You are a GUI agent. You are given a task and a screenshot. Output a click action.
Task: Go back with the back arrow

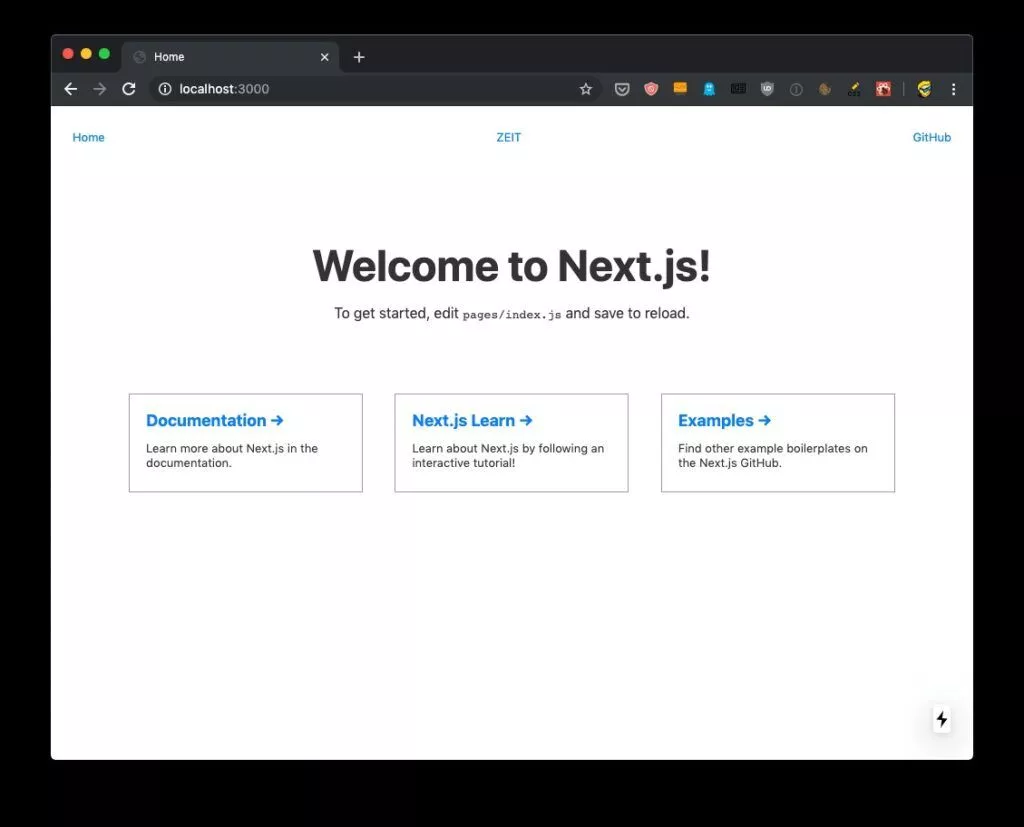(x=70, y=89)
